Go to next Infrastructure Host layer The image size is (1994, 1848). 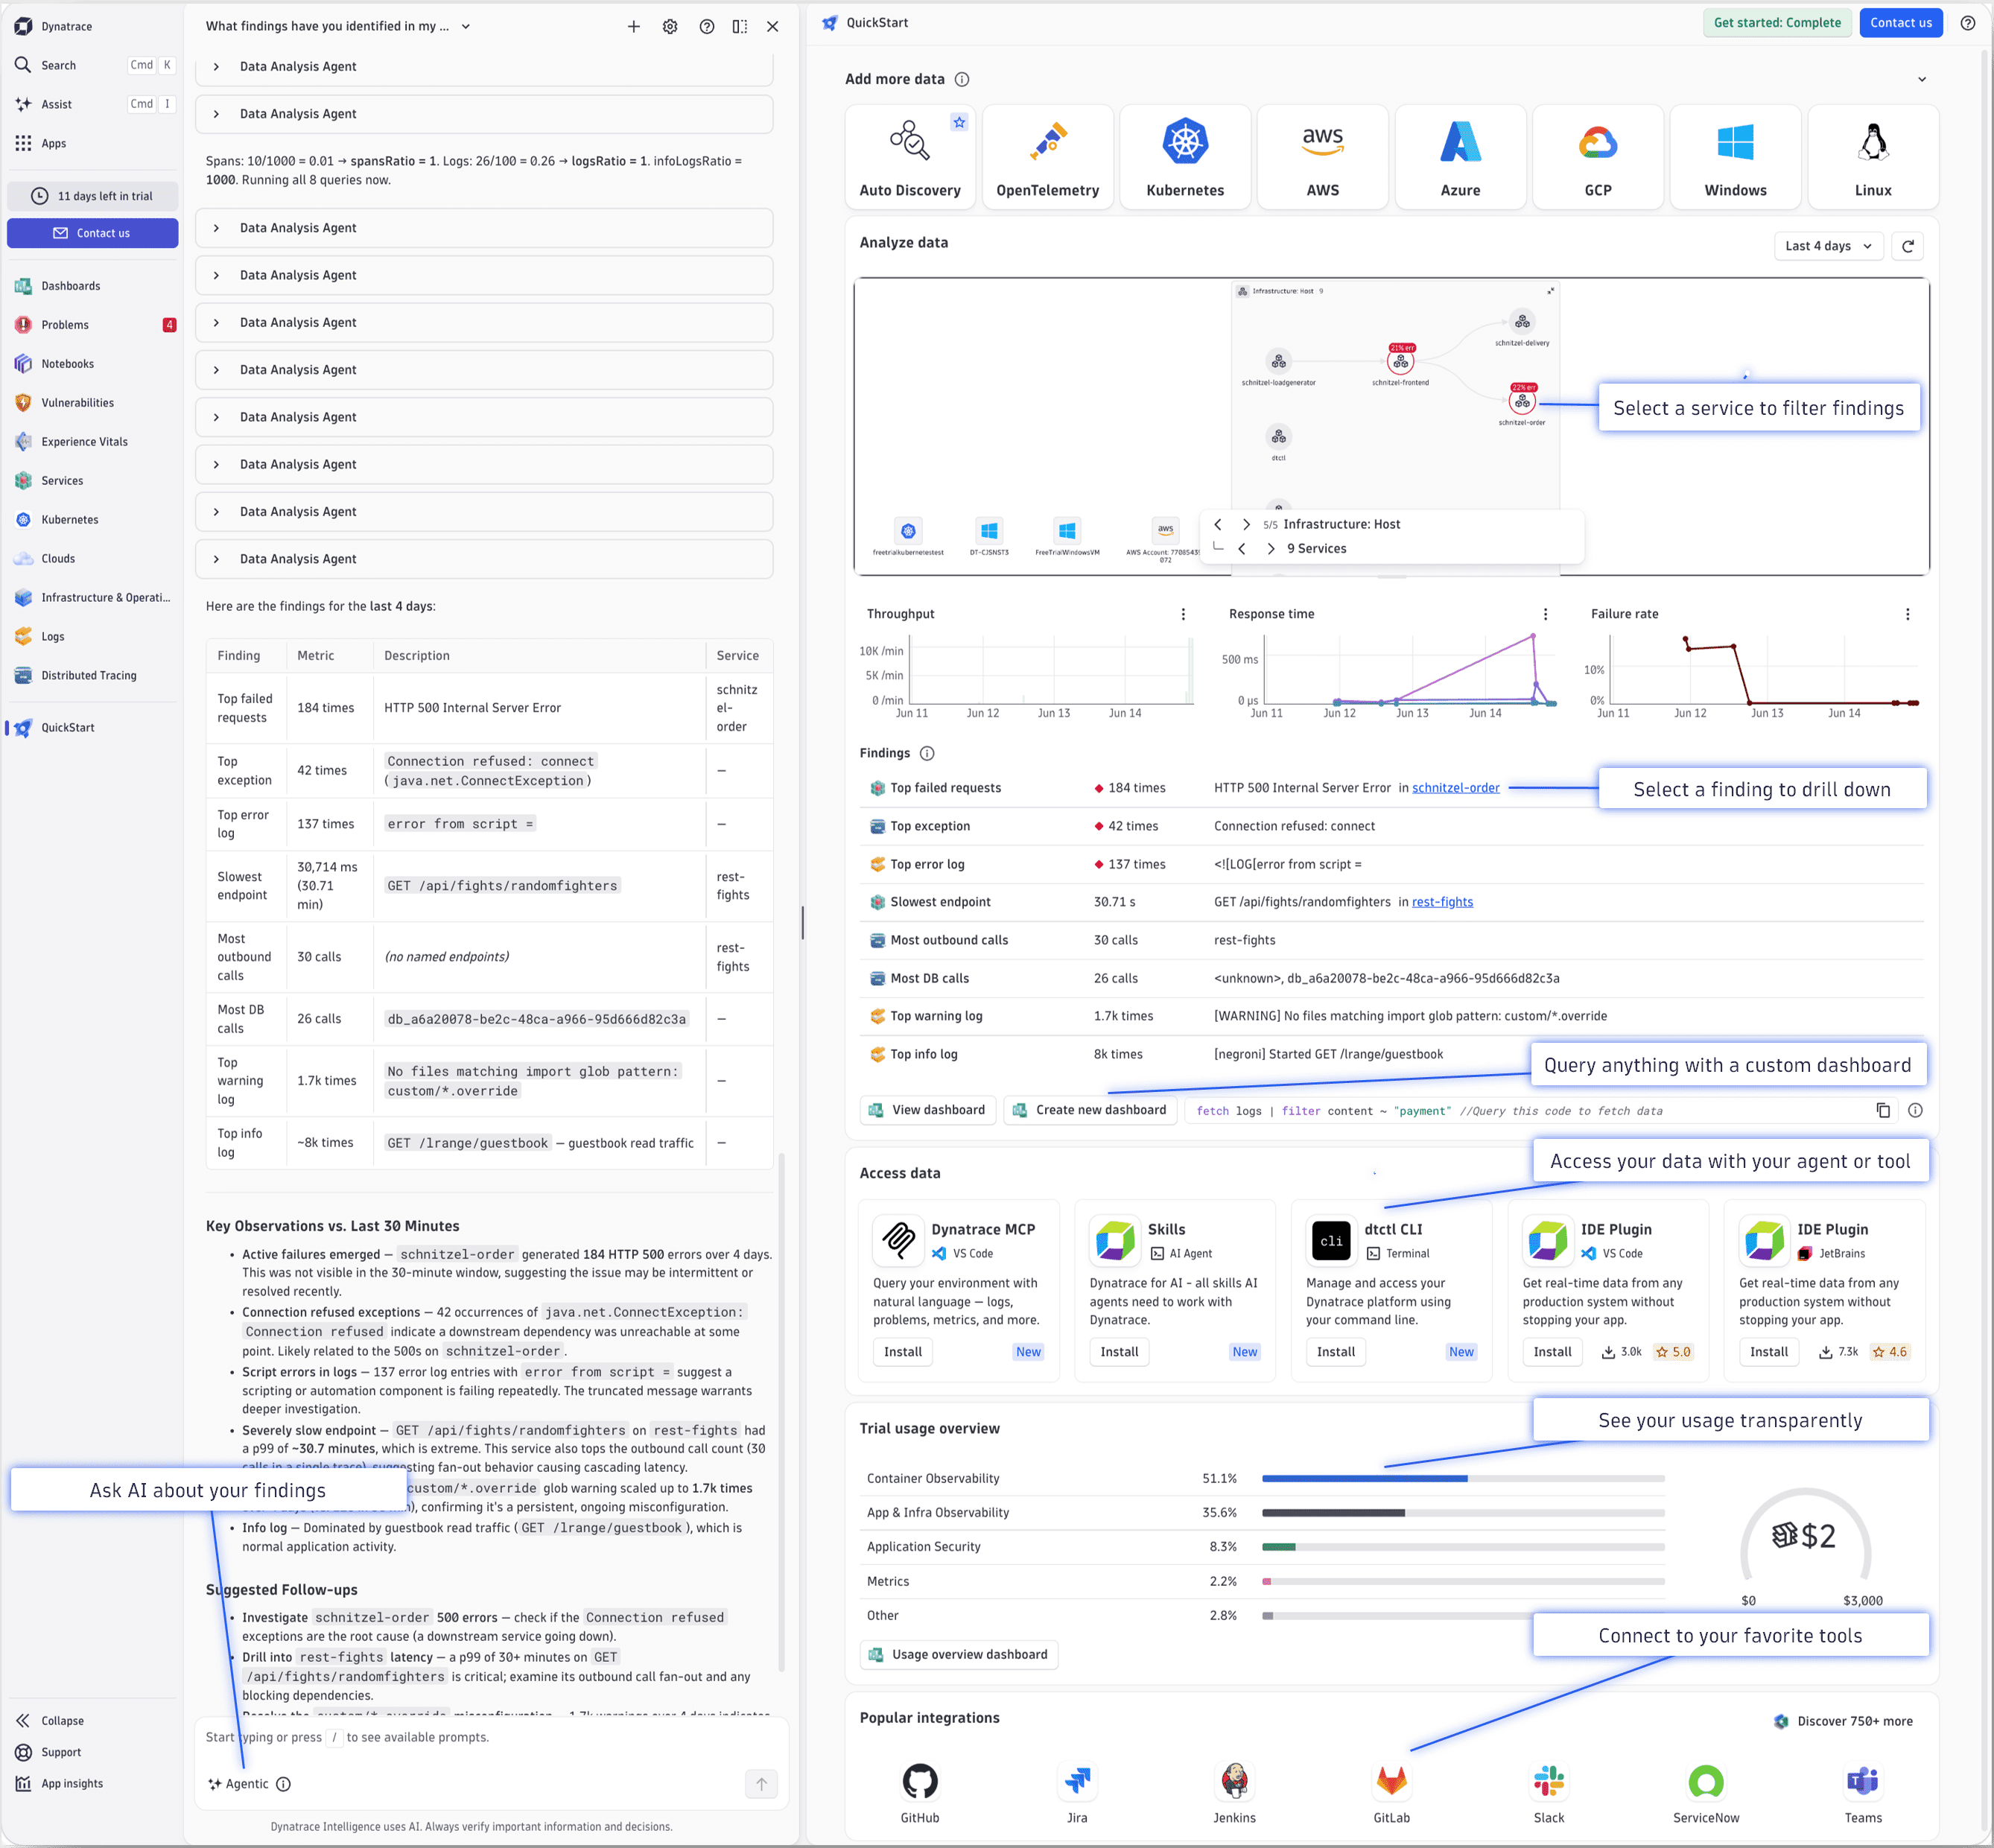1246,524
